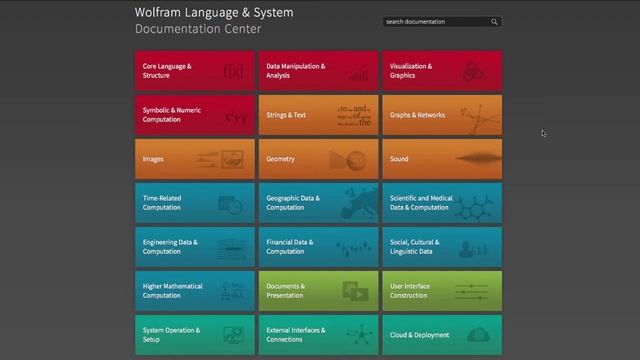This screenshot has width=640, height=360.
Task: Click the search magnifier icon
Action: (x=494, y=22)
